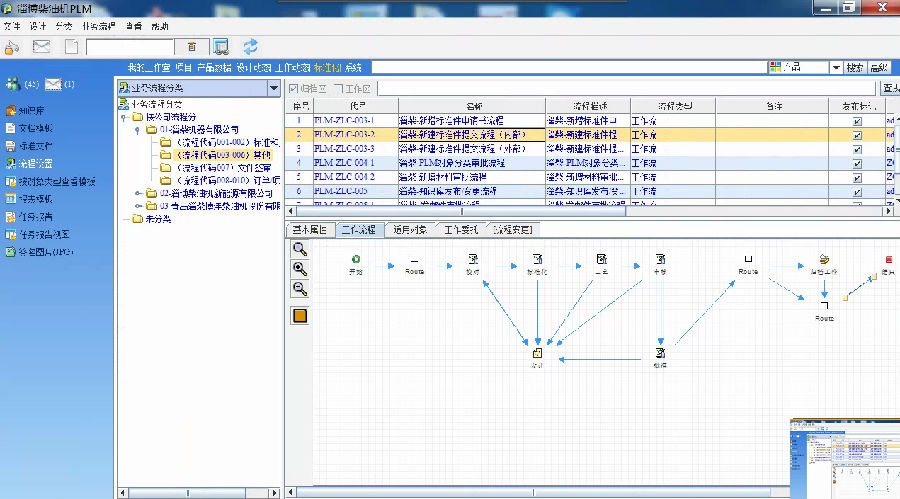The image size is (900, 499).
Task: Toggle the checkbox in row PLM-ZLC-003-1
Action: pos(856,120)
